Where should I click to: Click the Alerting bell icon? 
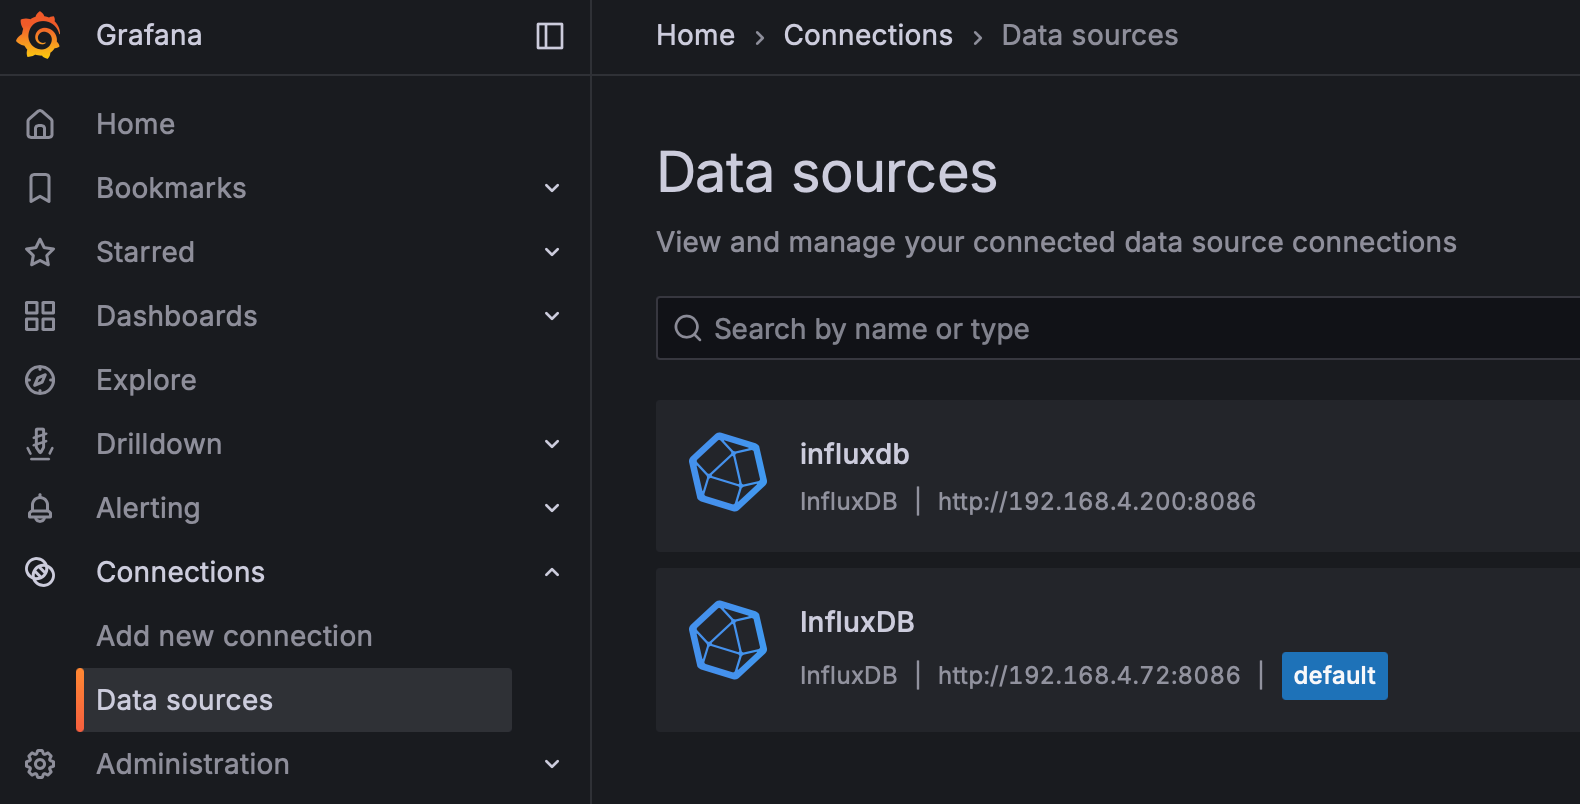tap(40, 508)
